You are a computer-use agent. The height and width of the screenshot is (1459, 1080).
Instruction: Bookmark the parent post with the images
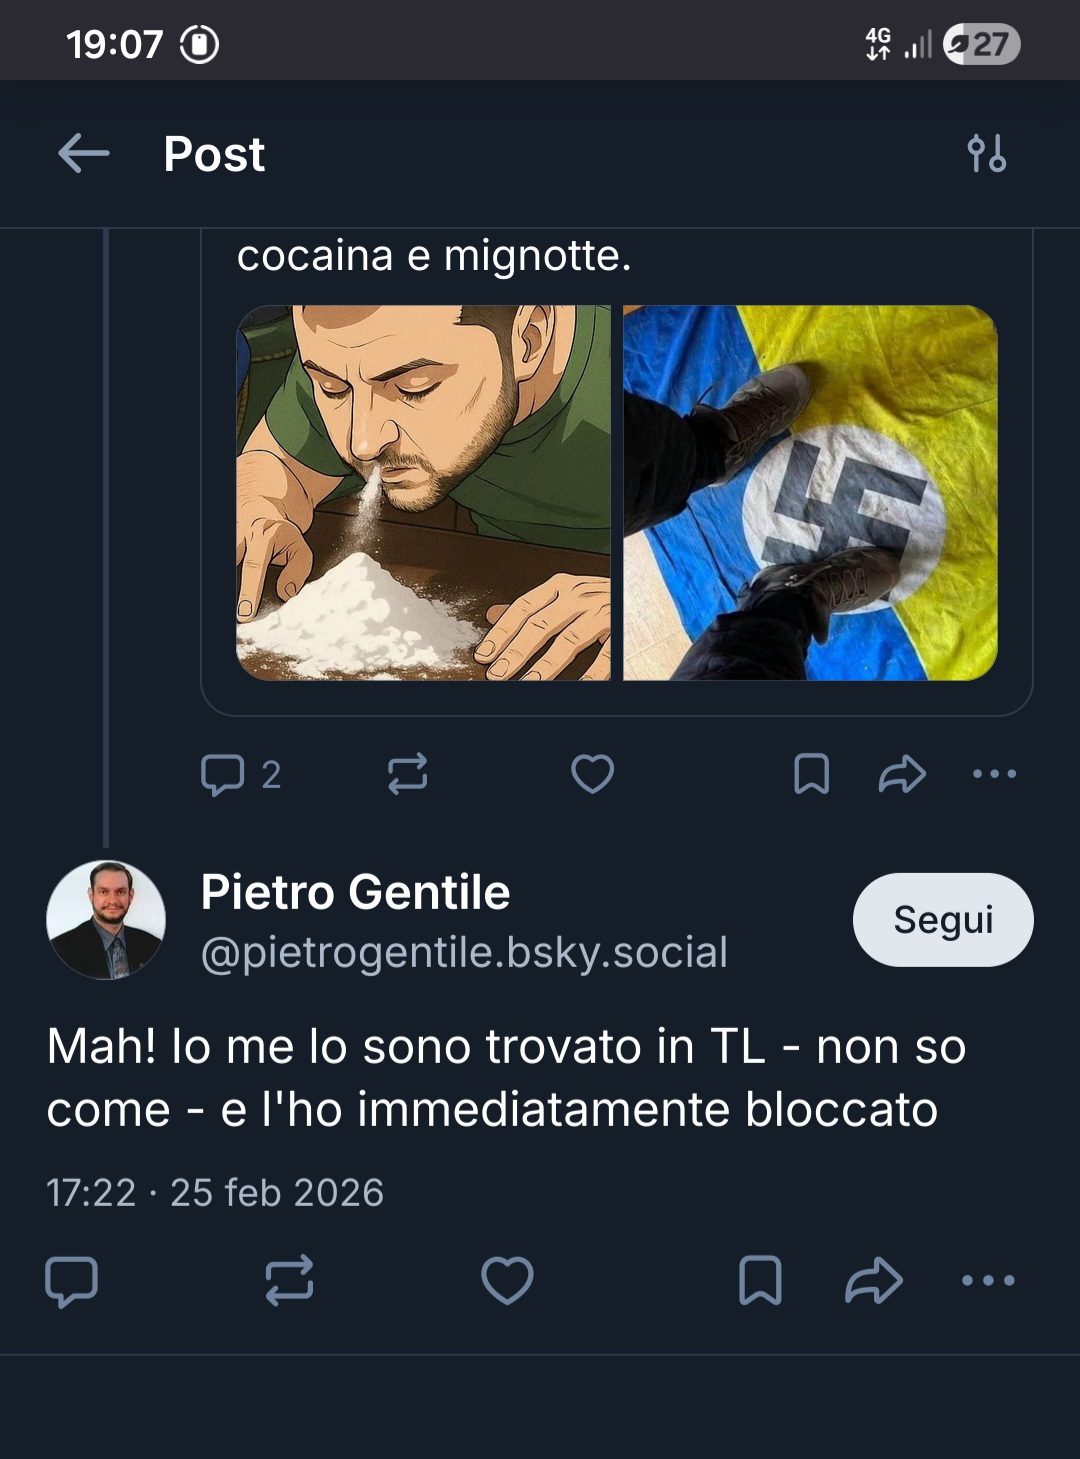click(811, 774)
